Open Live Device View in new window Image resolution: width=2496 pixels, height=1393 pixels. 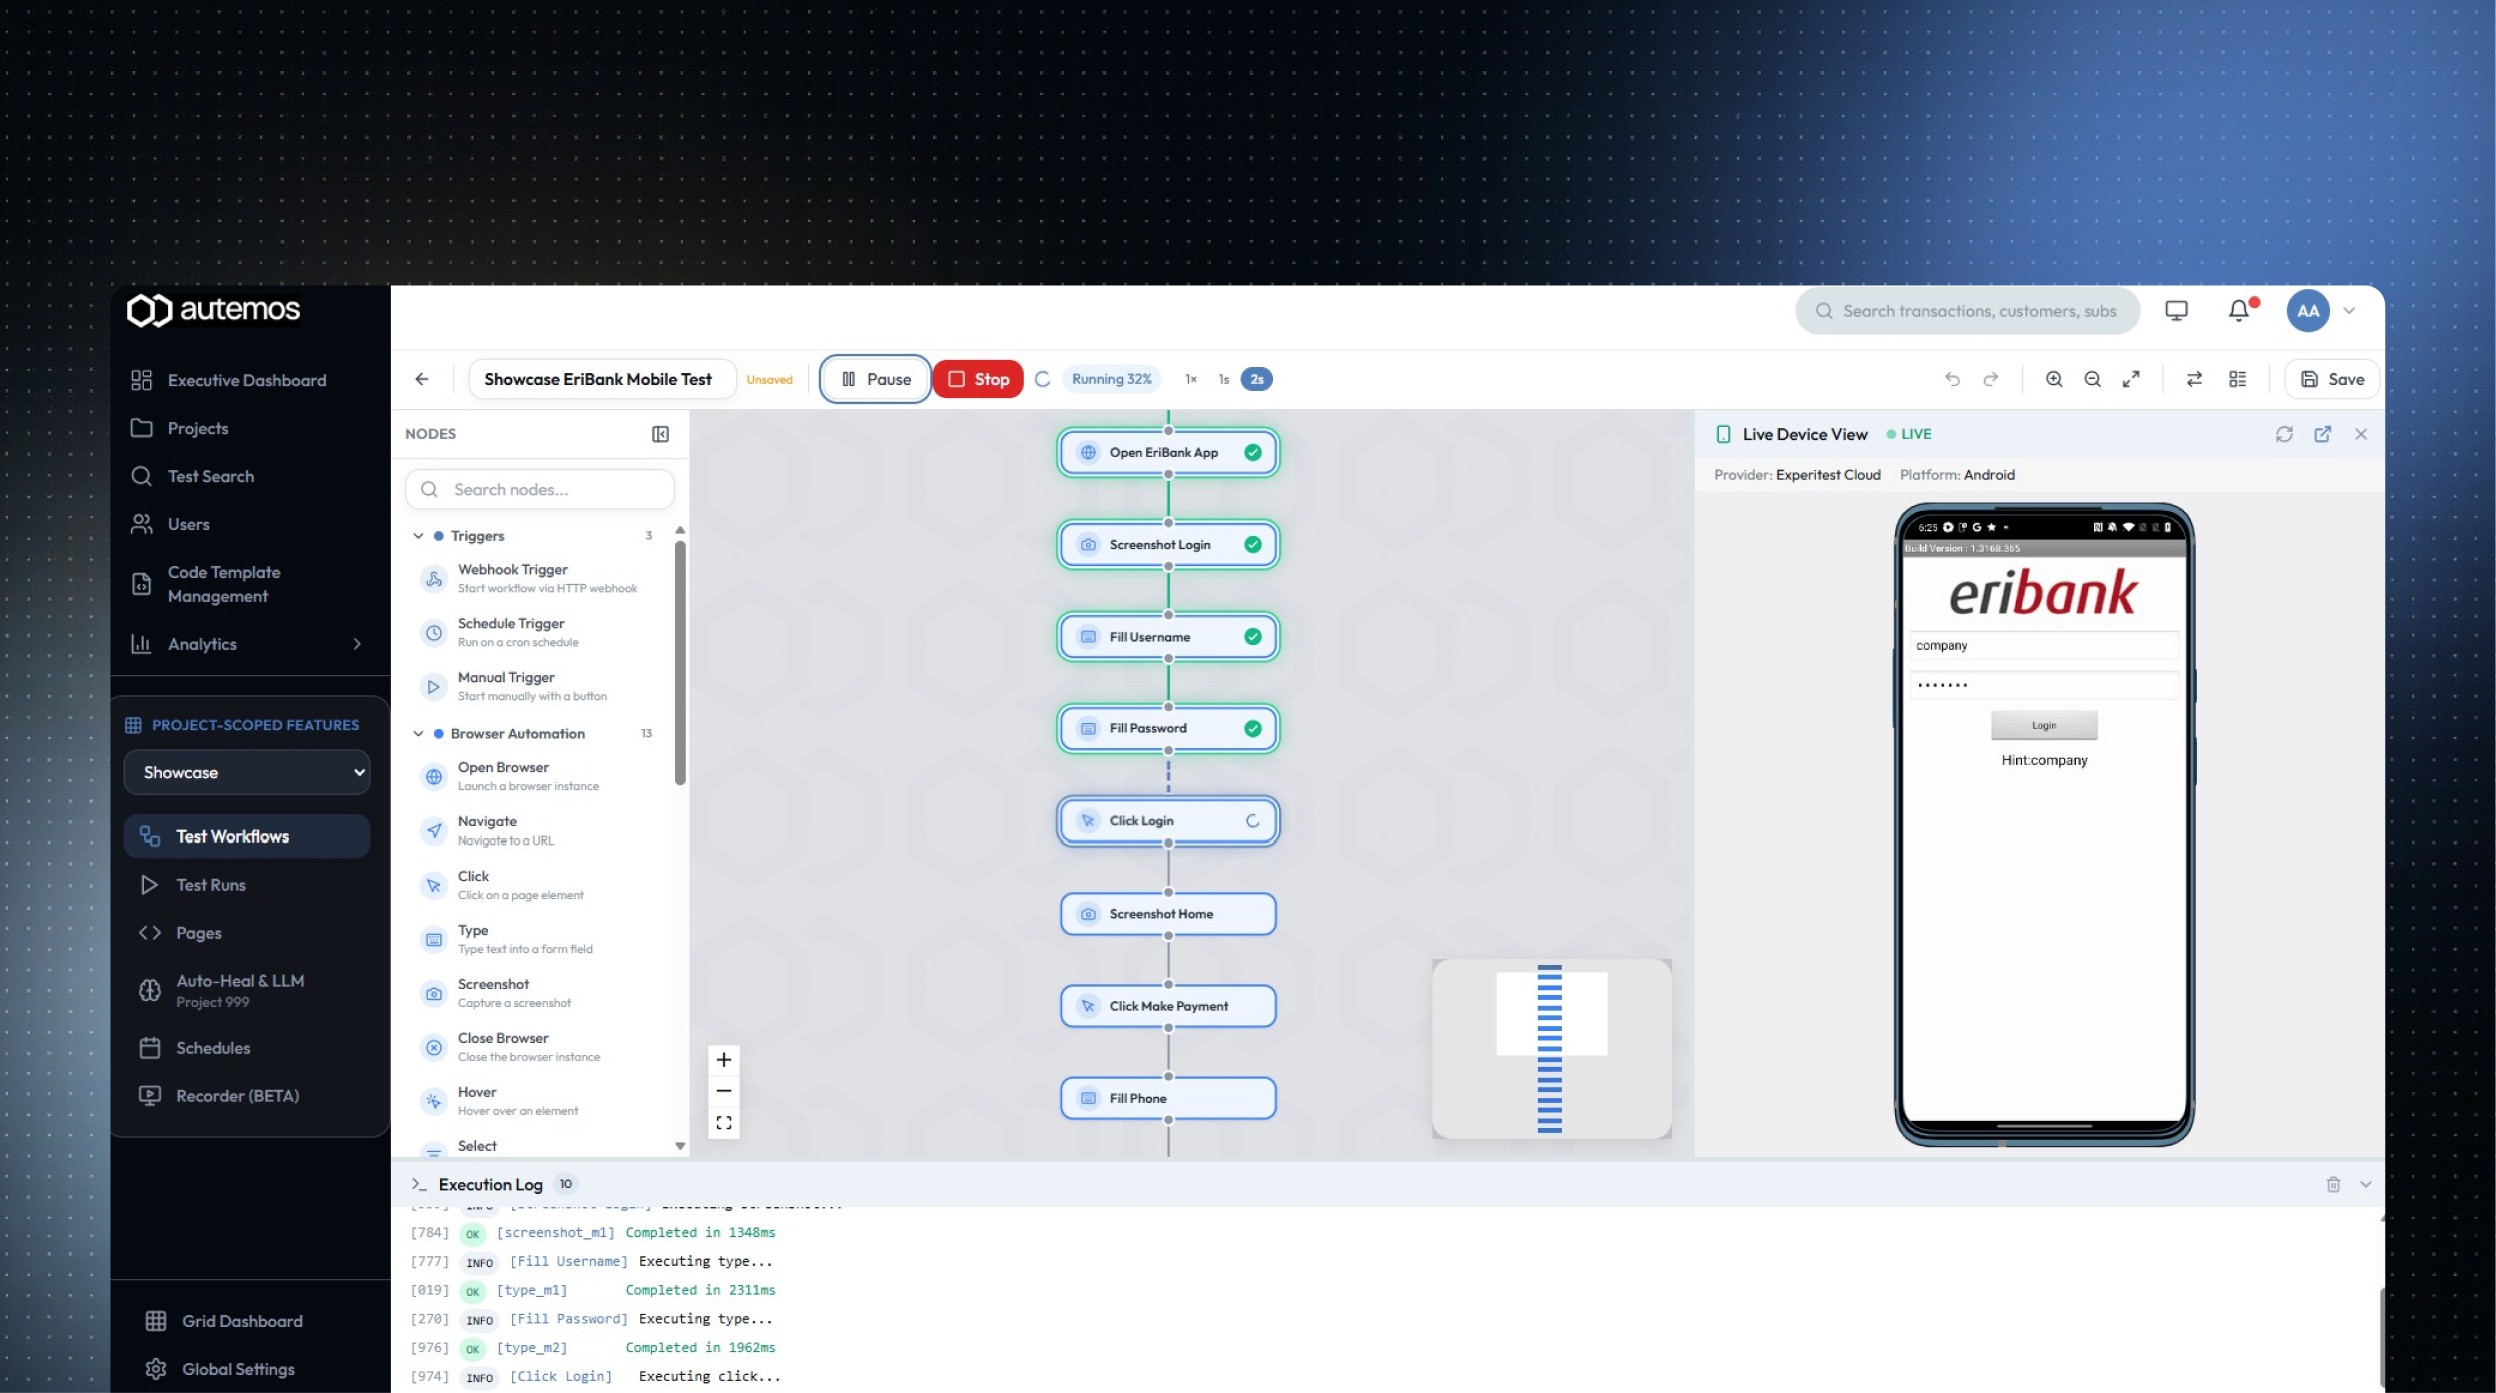[2323, 434]
